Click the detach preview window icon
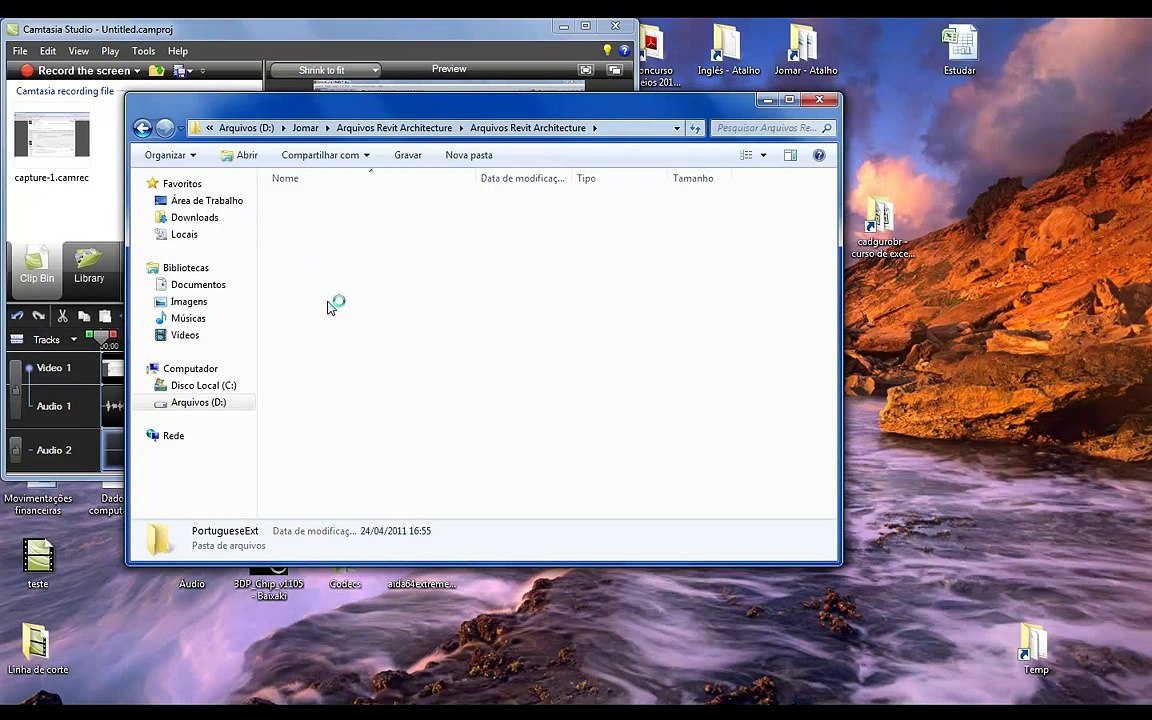This screenshot has width=1152, height=720. point(615,70)
